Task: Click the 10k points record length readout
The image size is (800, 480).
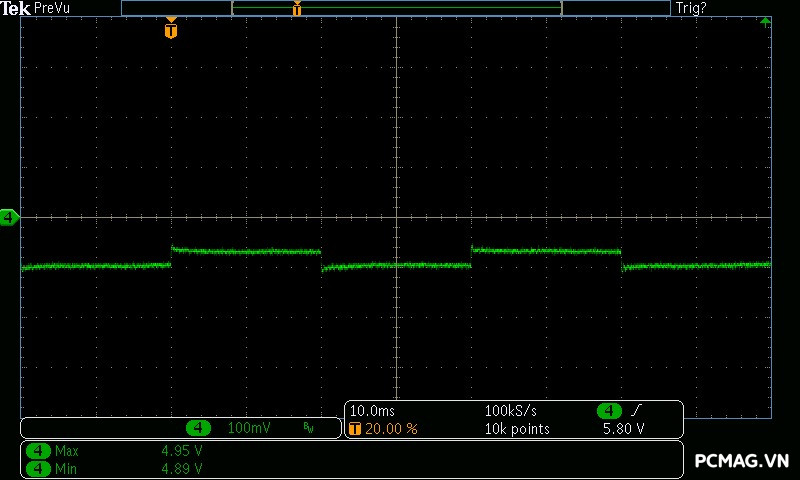Action: click(515, 429)
